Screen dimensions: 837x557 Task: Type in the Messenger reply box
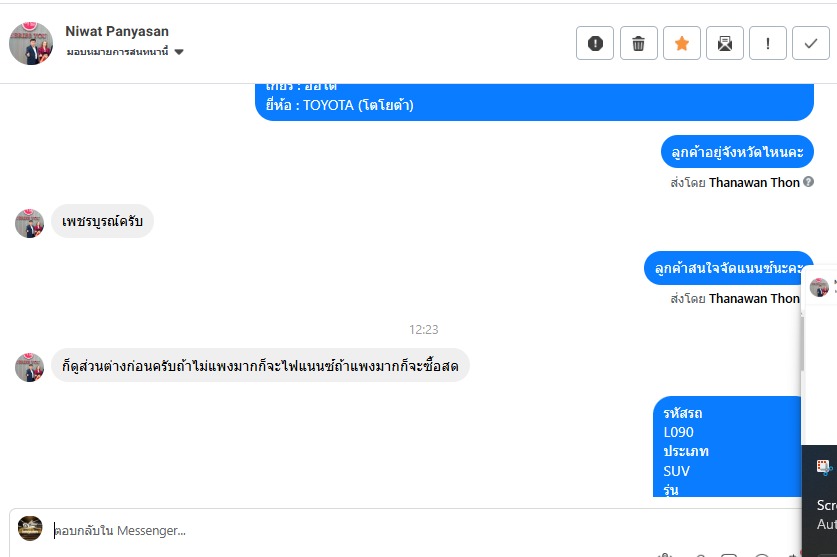pos(400,531)
